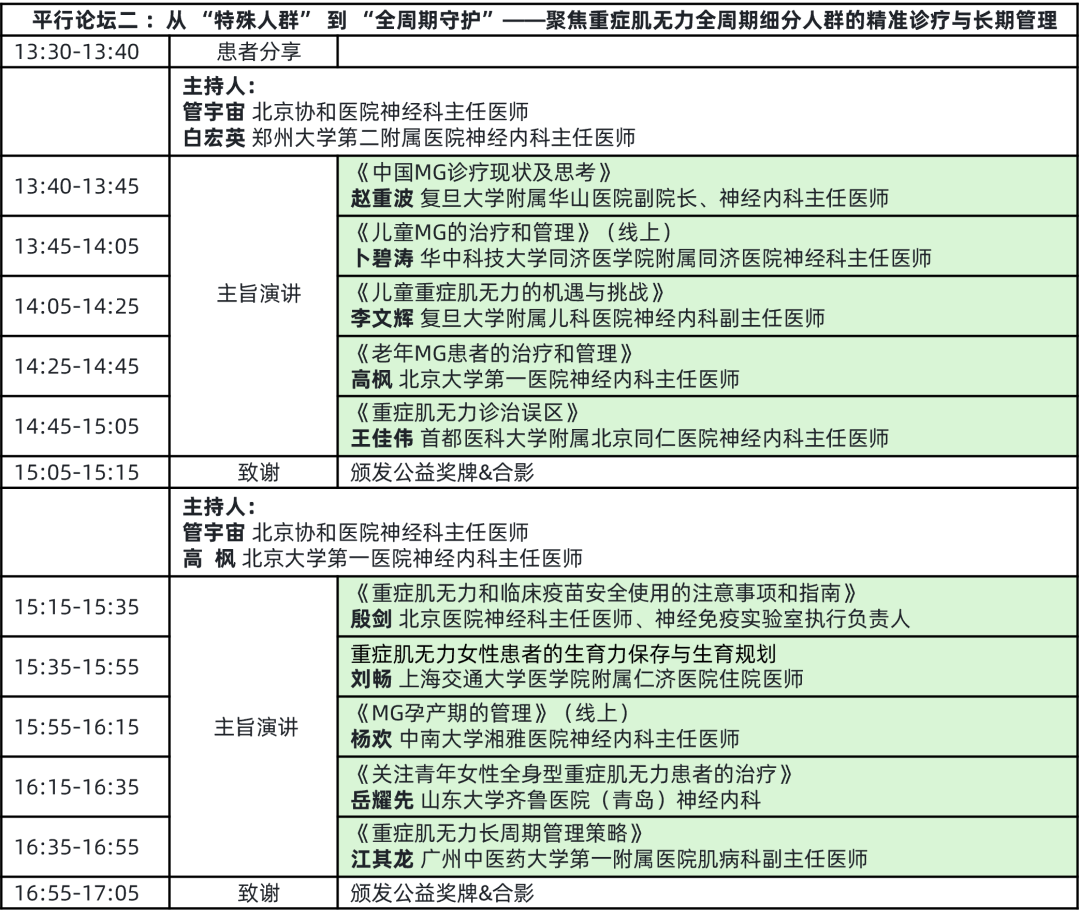Click talk title《儿童重症肌无力的机遇与挑战》
Image resolution: width=1080 pixels, height=918 pixels.
tap(508, 292)
